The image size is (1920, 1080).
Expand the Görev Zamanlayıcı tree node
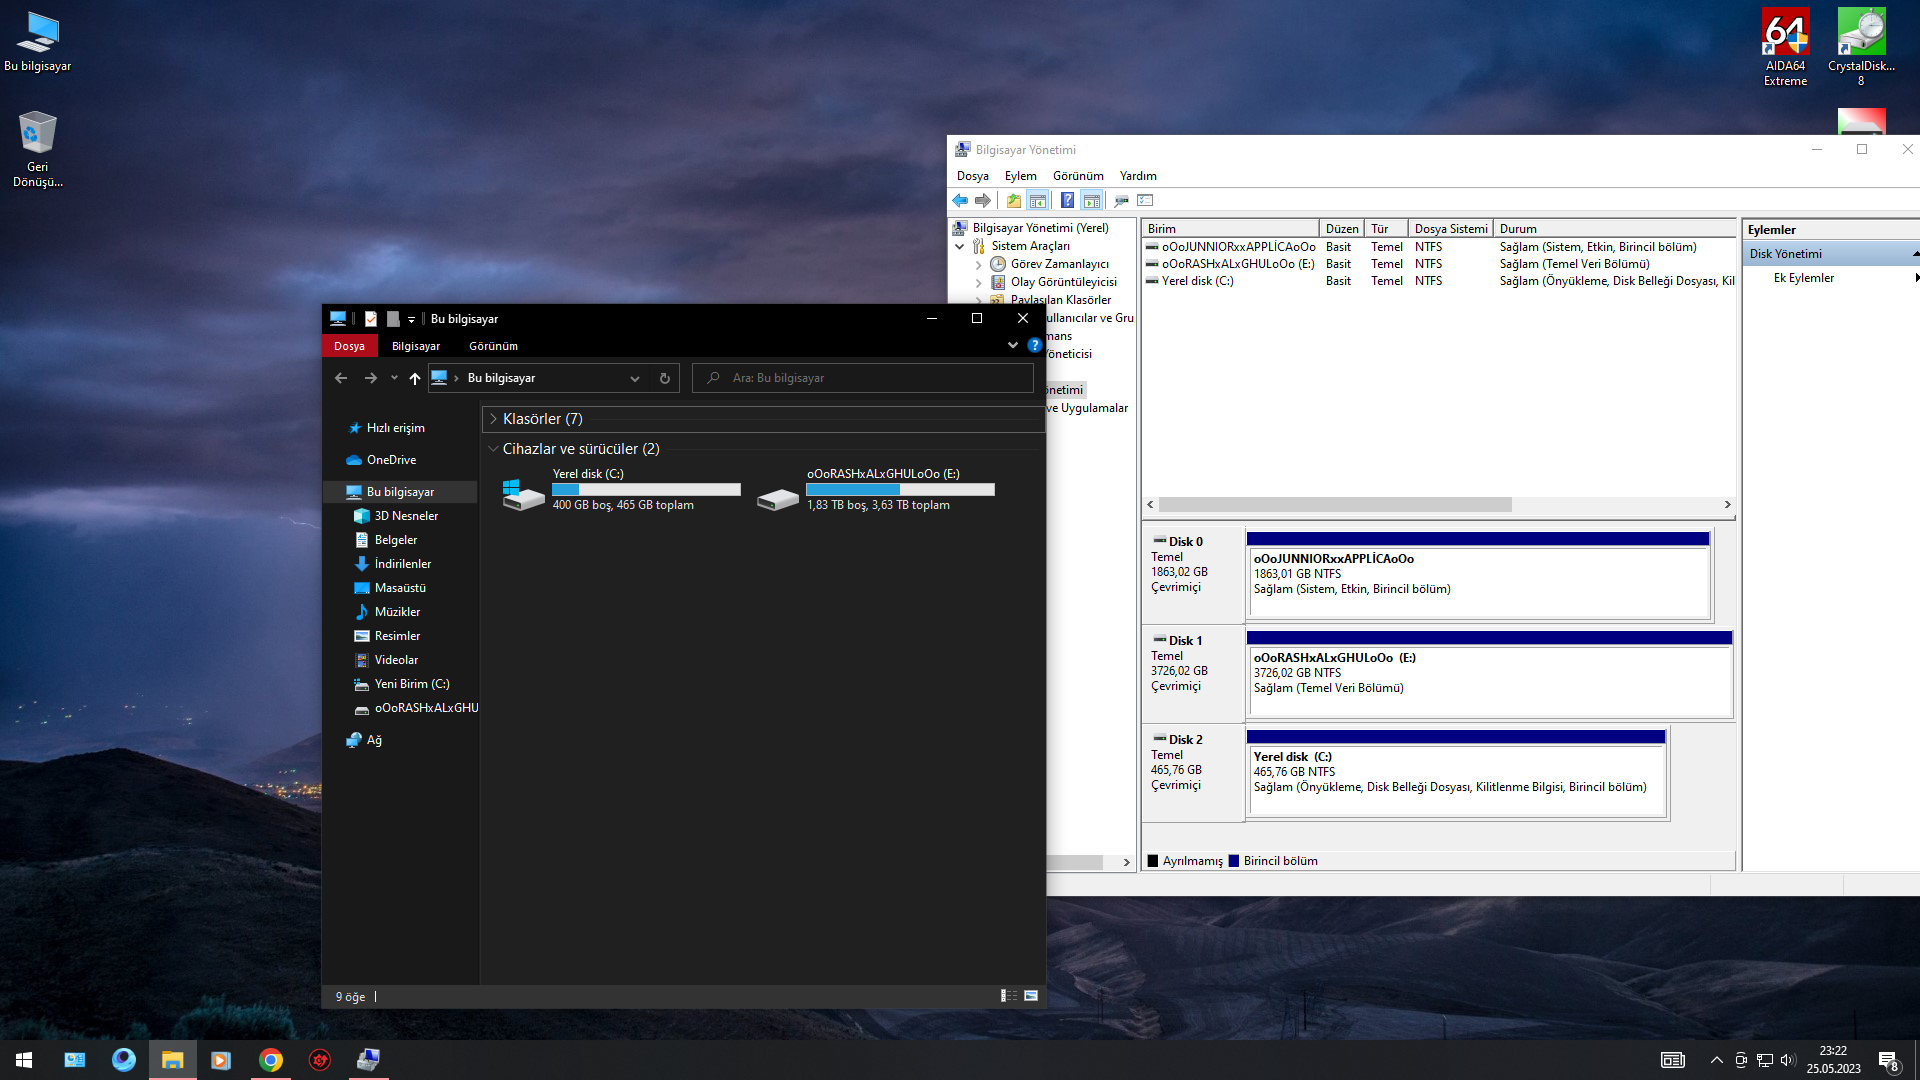pyautogui.click(x=978, y=265)
